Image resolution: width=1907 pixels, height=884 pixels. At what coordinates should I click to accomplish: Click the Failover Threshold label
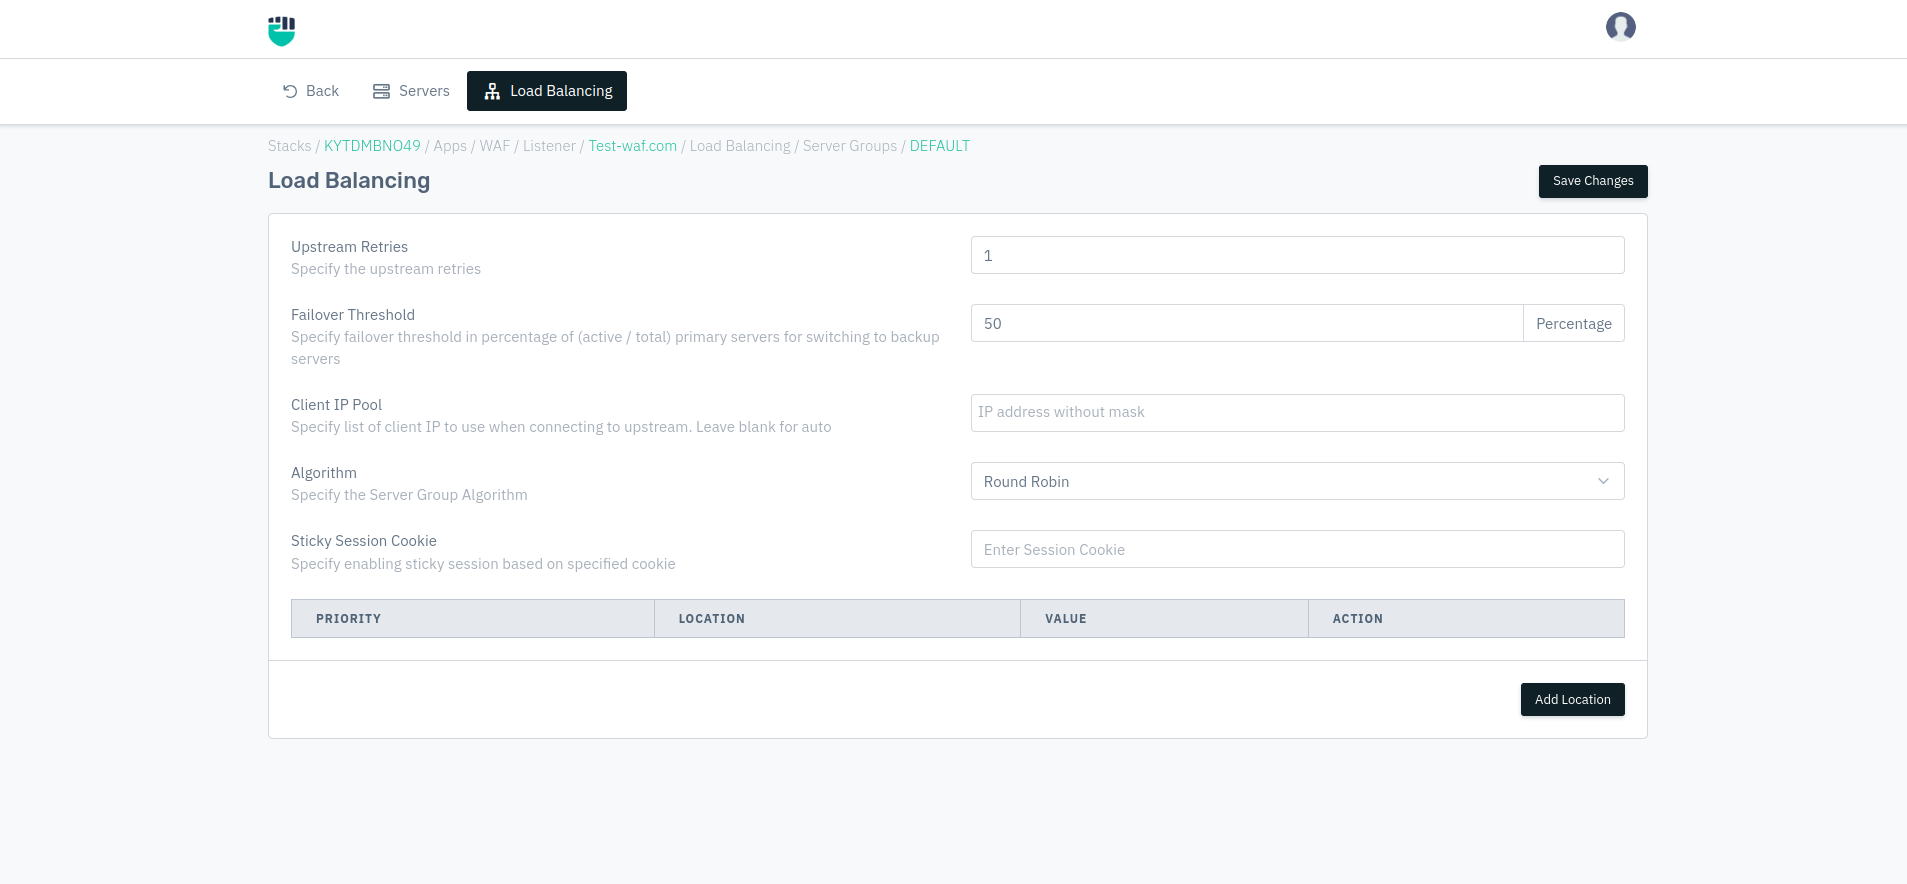click(353, 315)
